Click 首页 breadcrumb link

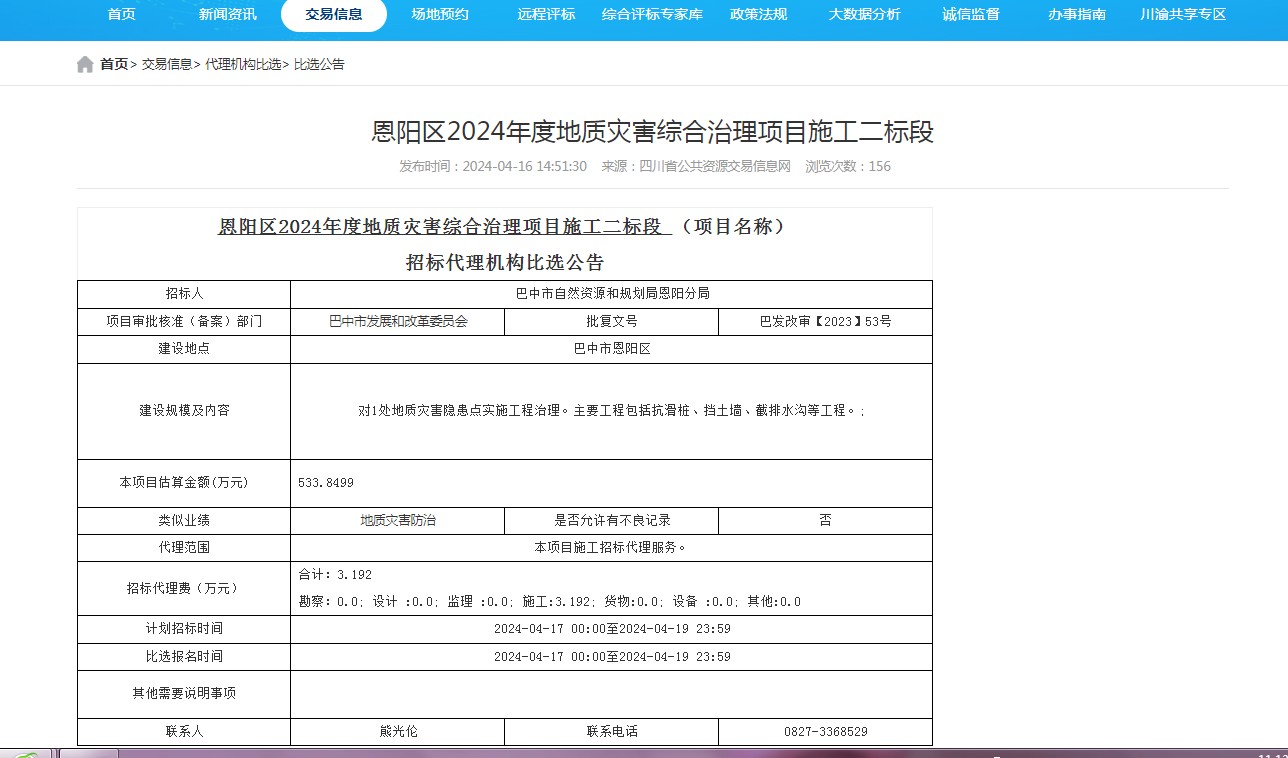[x=114, y=65]
